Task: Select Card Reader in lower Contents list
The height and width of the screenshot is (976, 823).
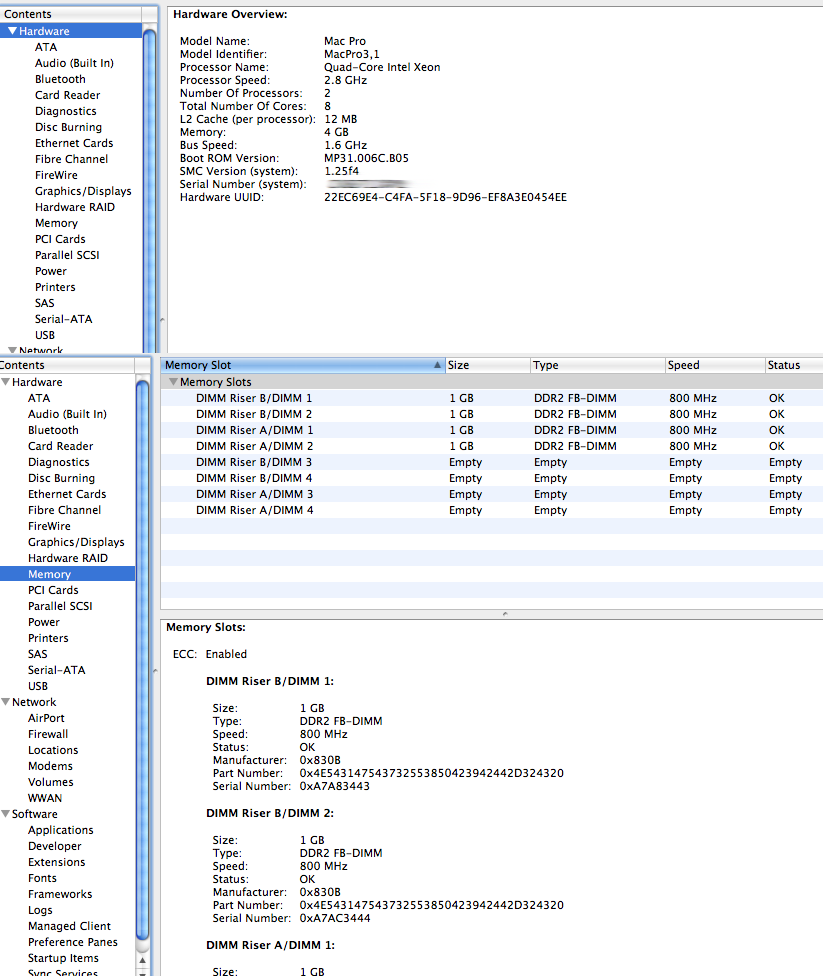Action: coord(60,446)
